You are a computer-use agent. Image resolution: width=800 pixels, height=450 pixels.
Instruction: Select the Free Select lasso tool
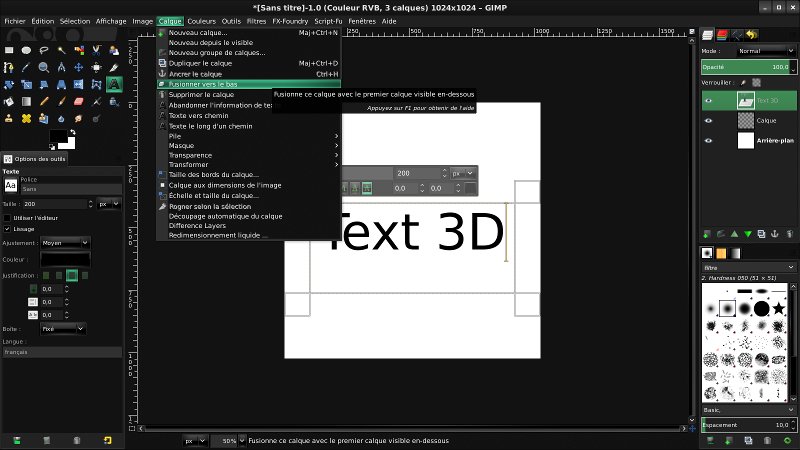(44, 50)
